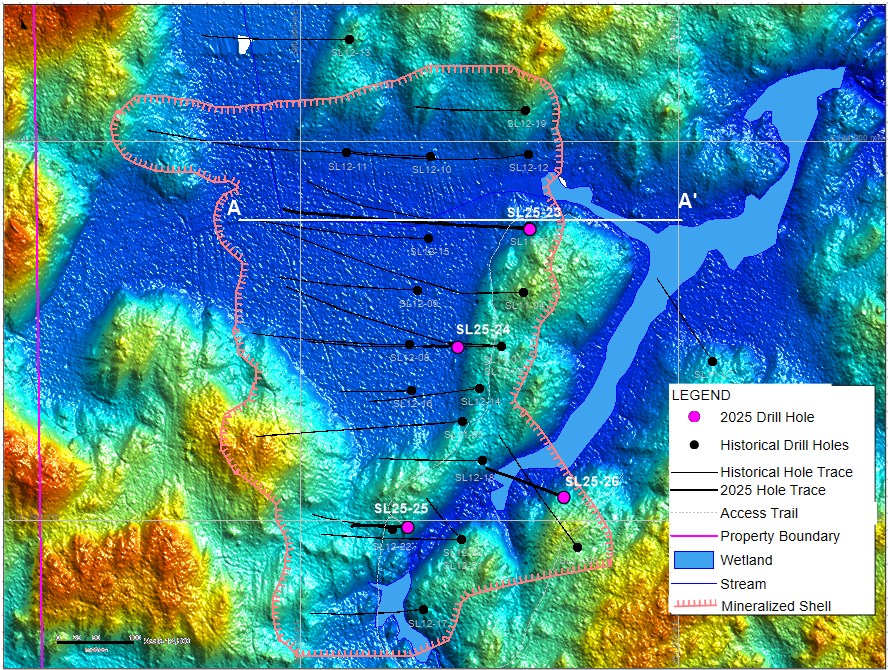Click the SL12-17 drill hole dot

click(423, 609)
